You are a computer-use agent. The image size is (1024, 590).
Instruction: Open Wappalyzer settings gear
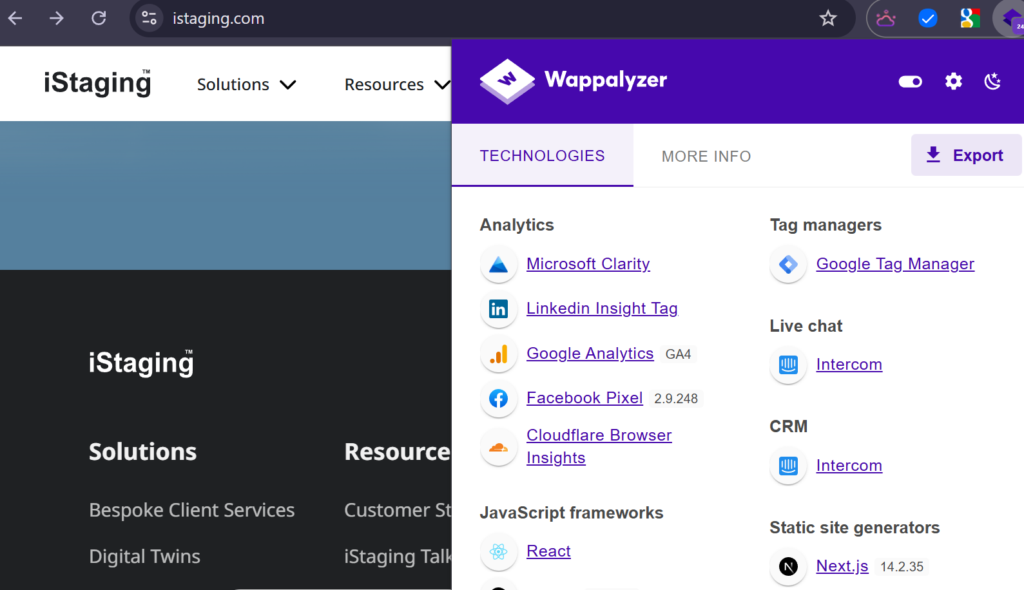click(x=953, y=81)
